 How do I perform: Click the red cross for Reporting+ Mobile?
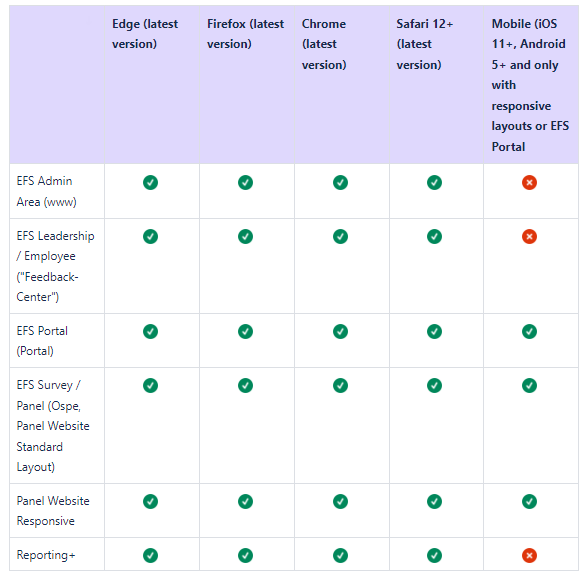pos(529,555)
